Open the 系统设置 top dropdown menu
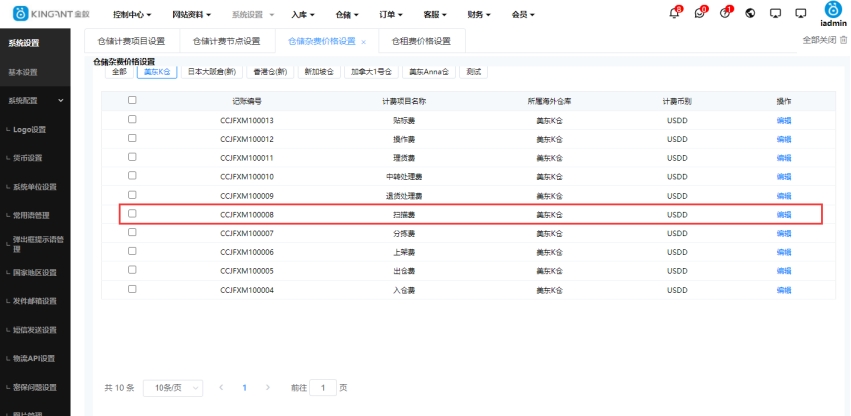Screen dimensions: 851x416 click(x=252, y=15)
